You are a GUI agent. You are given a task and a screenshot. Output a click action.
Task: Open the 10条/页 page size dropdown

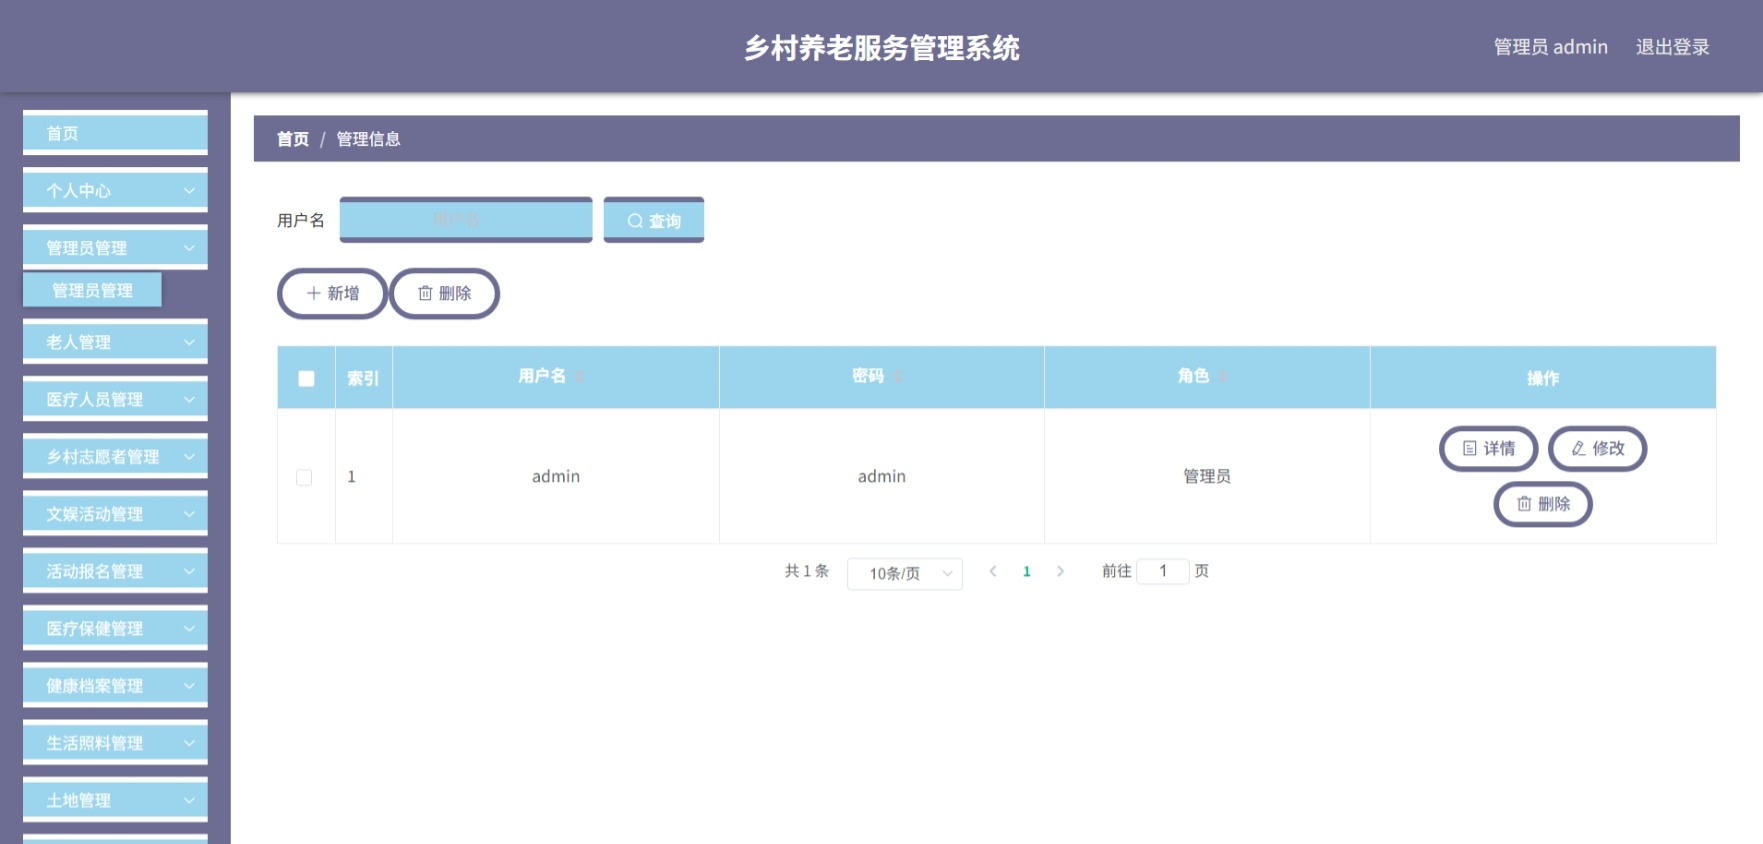coord(905,573)
